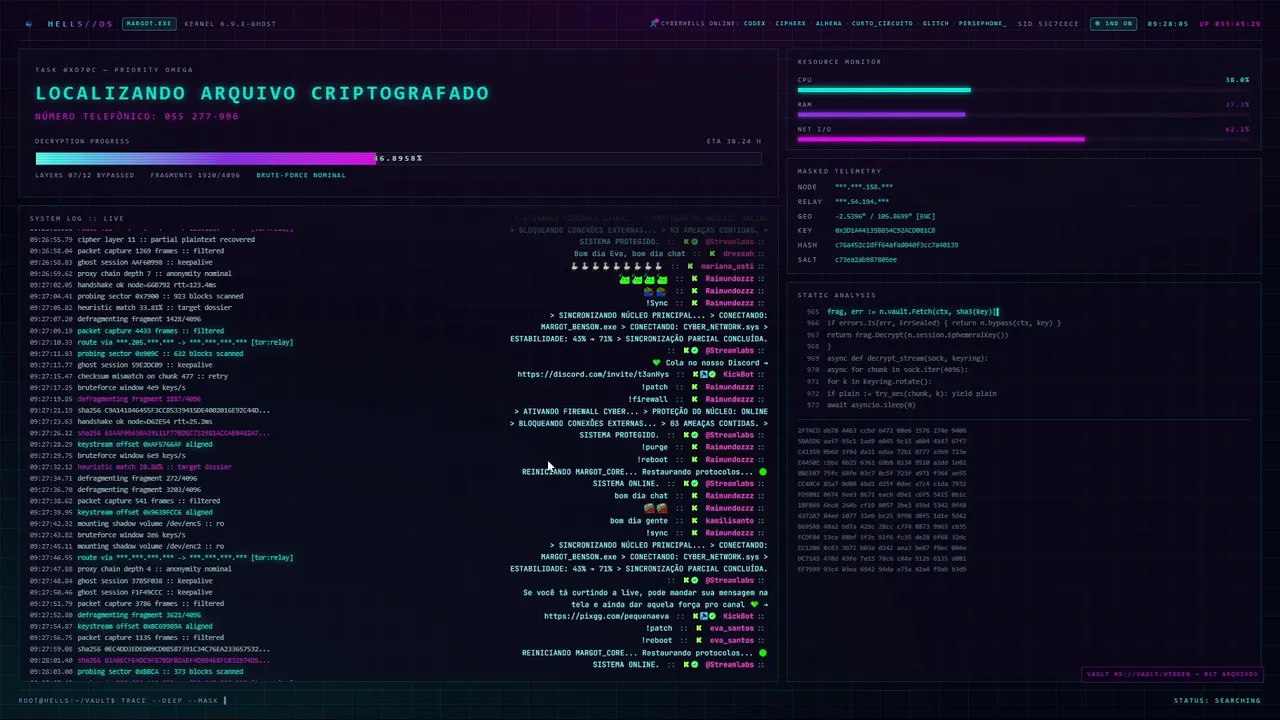The height and width of the screenshot is (720, 1280).
Task: Select user PERSEPHONE_ in online list
Action: point(983,23)
